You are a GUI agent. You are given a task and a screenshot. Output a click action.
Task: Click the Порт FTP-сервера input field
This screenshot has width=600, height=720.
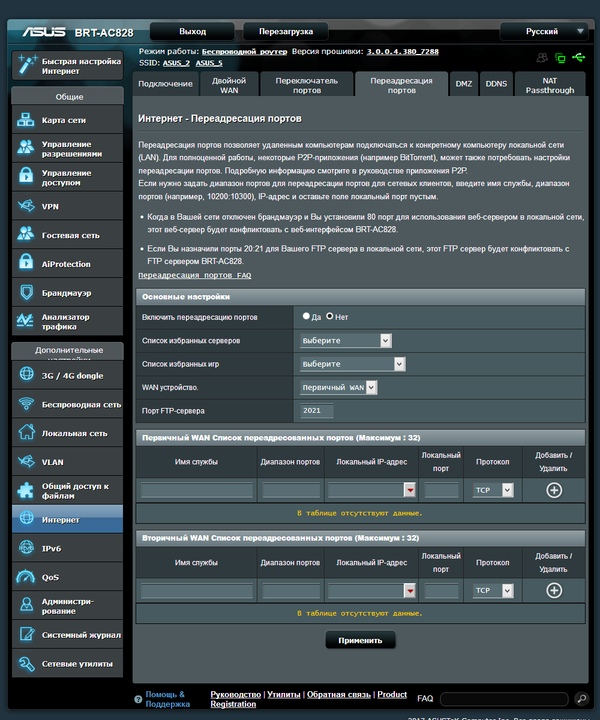pyautogui.click(x=317, y=411)
